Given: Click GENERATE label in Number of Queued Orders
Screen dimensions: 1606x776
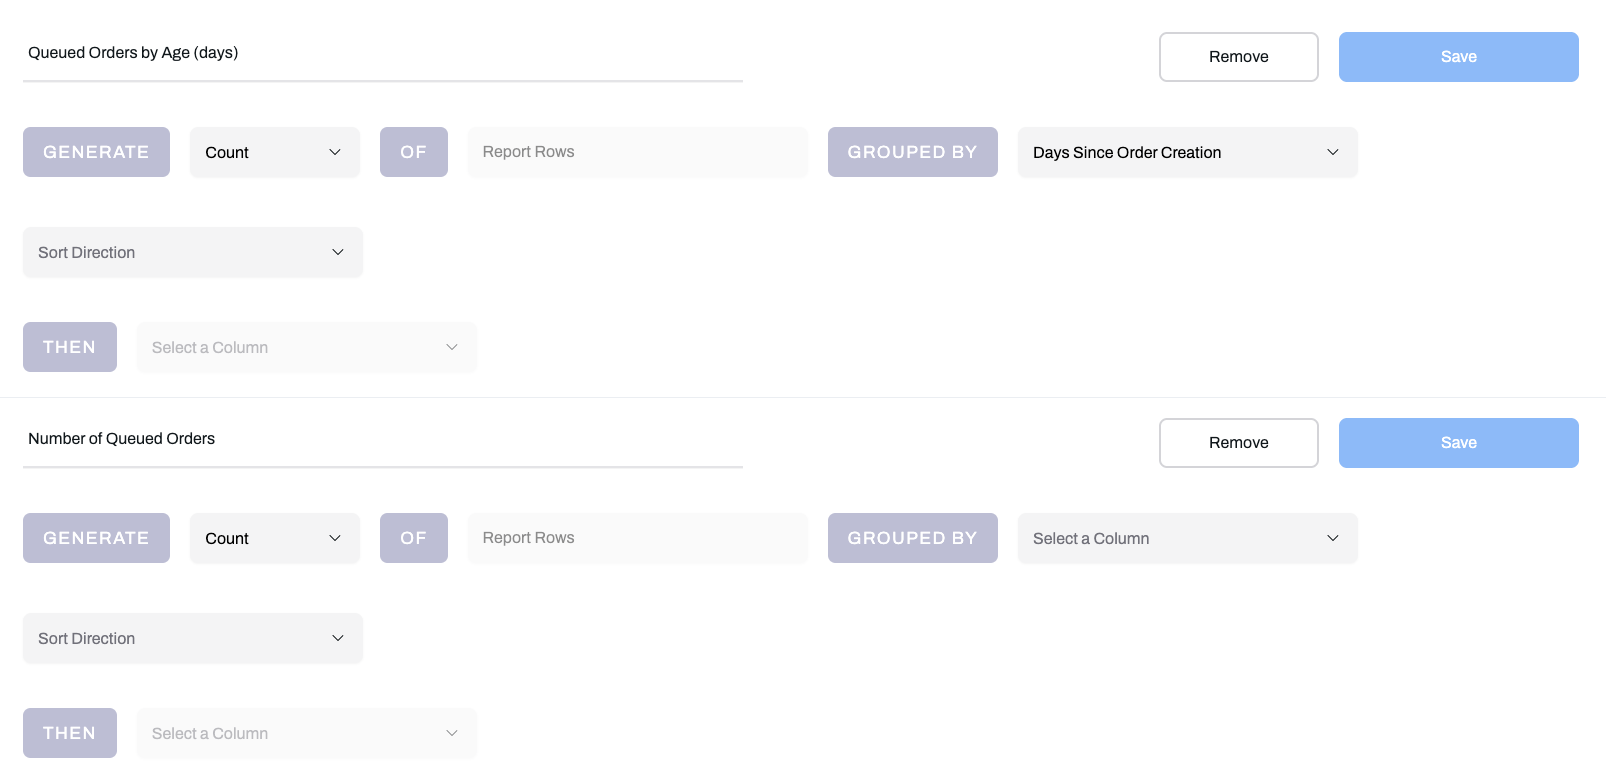Looking at the screenshot, I should 96,538.
